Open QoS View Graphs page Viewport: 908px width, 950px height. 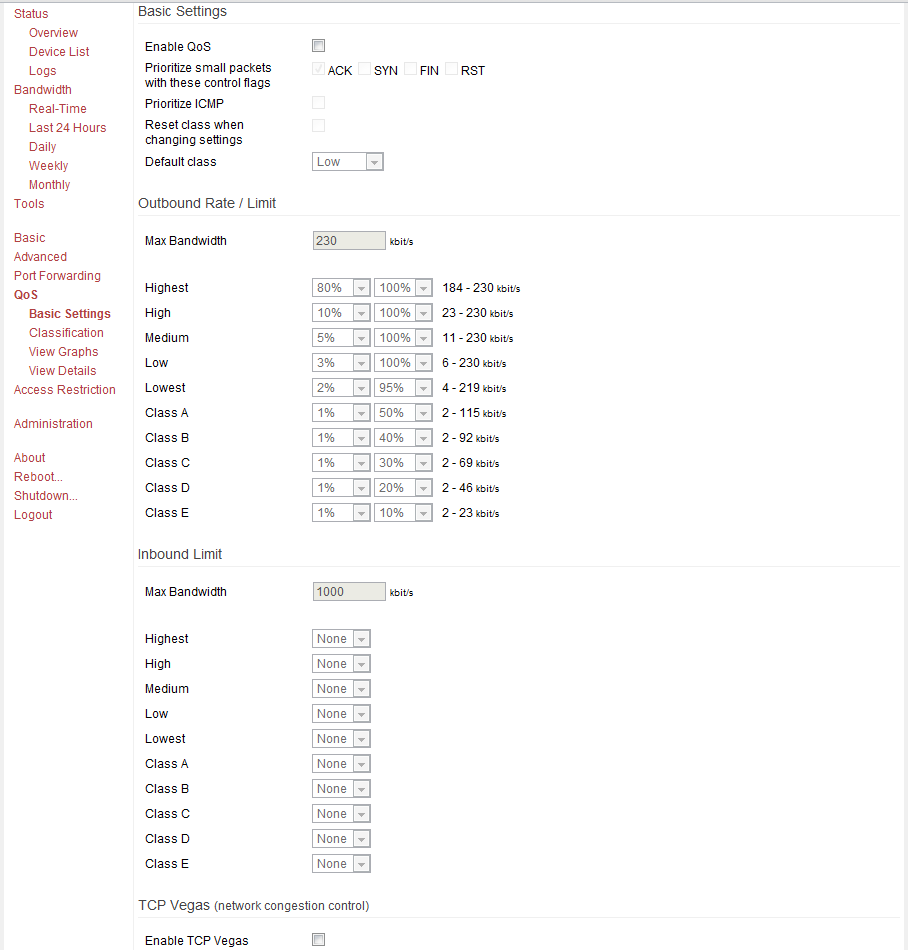click(64, 352)
